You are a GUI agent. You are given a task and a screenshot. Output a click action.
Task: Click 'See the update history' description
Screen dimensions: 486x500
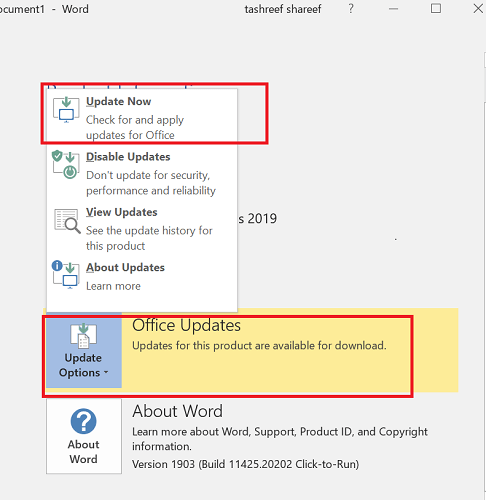point(149,238)
